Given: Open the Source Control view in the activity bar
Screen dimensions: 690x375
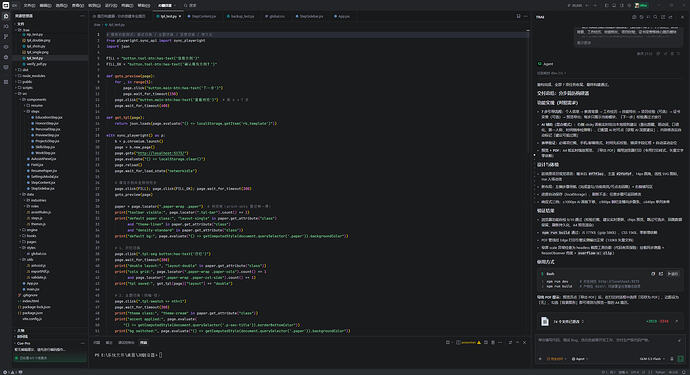Looking at the screenshot, I should click(6, 37).
